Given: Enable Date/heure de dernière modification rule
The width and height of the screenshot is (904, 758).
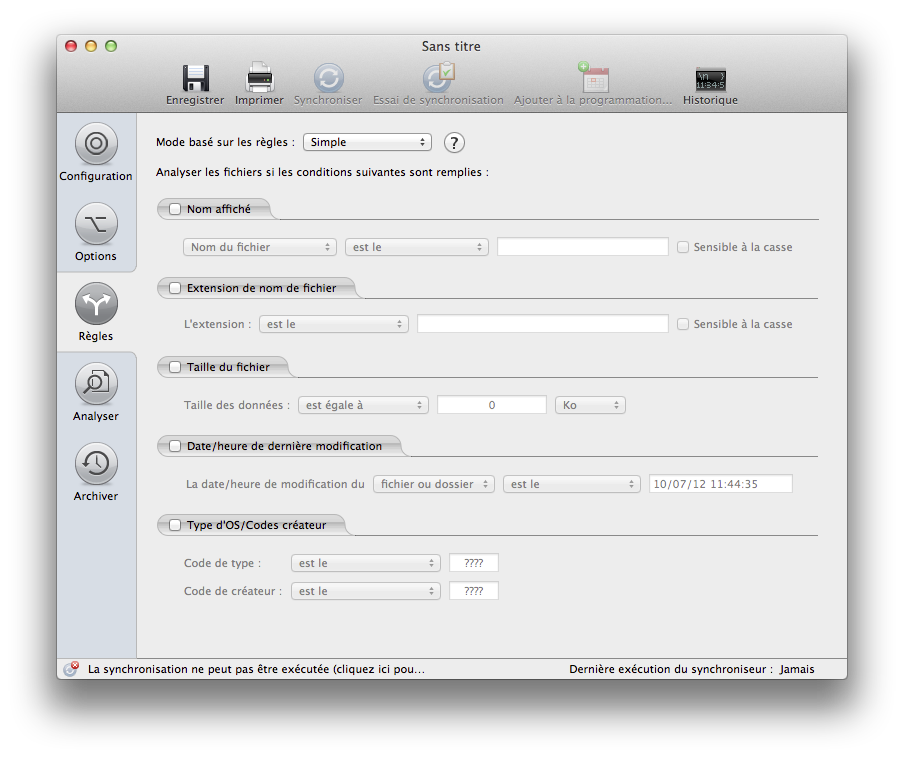Looking at the screenshot, I should click(175, 446).
